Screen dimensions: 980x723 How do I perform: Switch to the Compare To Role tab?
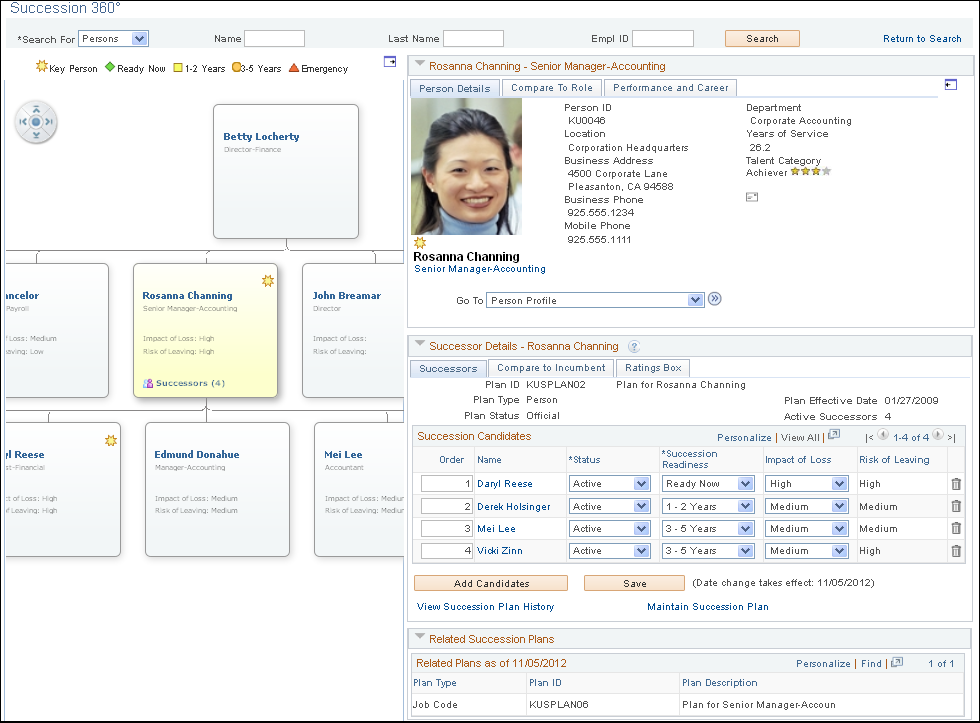click(552, 87)
